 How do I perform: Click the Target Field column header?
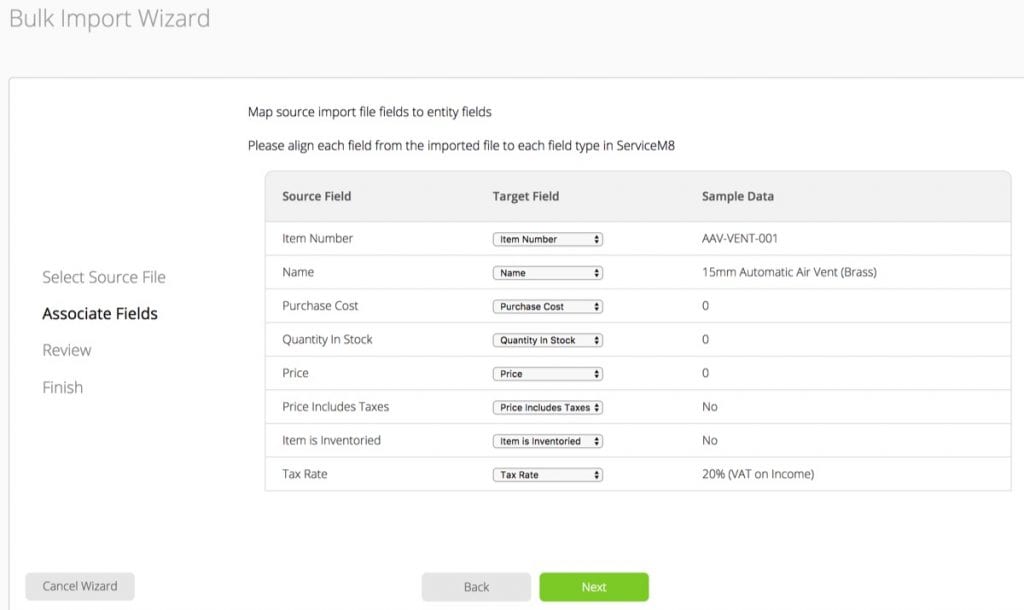click(x=526, y=196)
